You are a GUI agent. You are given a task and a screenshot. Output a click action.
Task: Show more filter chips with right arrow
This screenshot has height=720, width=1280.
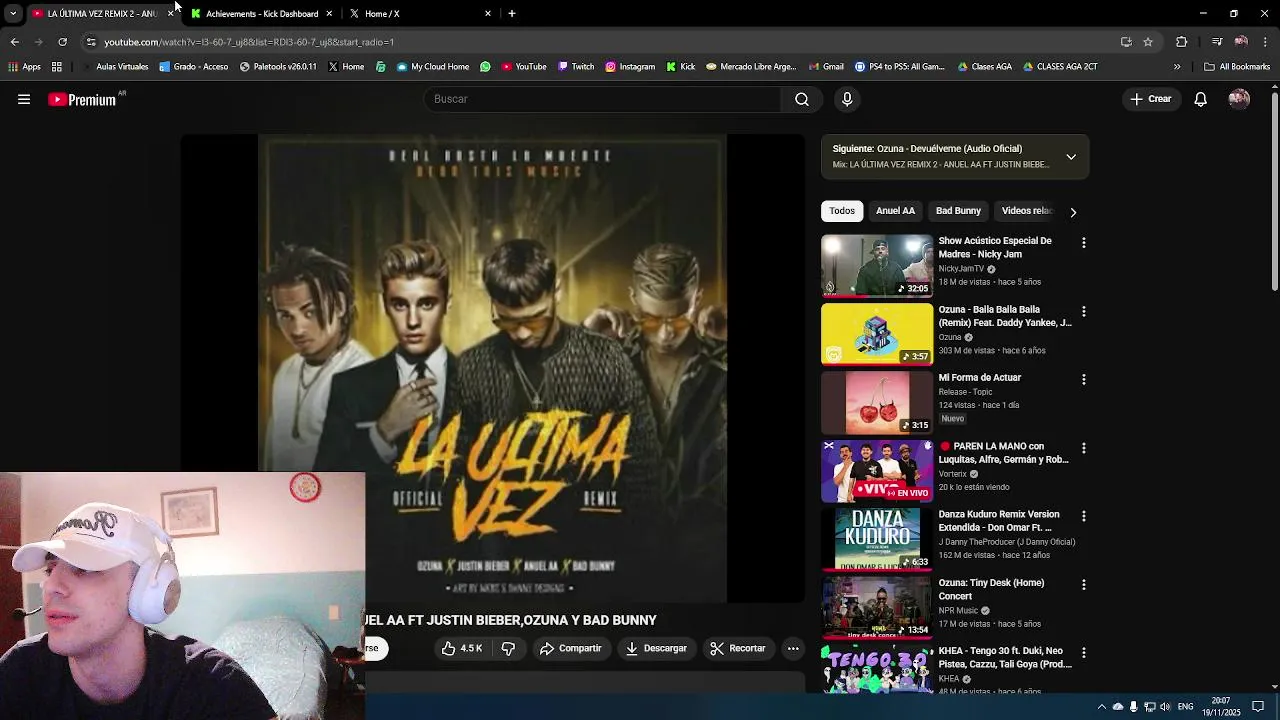point(1073,212)
